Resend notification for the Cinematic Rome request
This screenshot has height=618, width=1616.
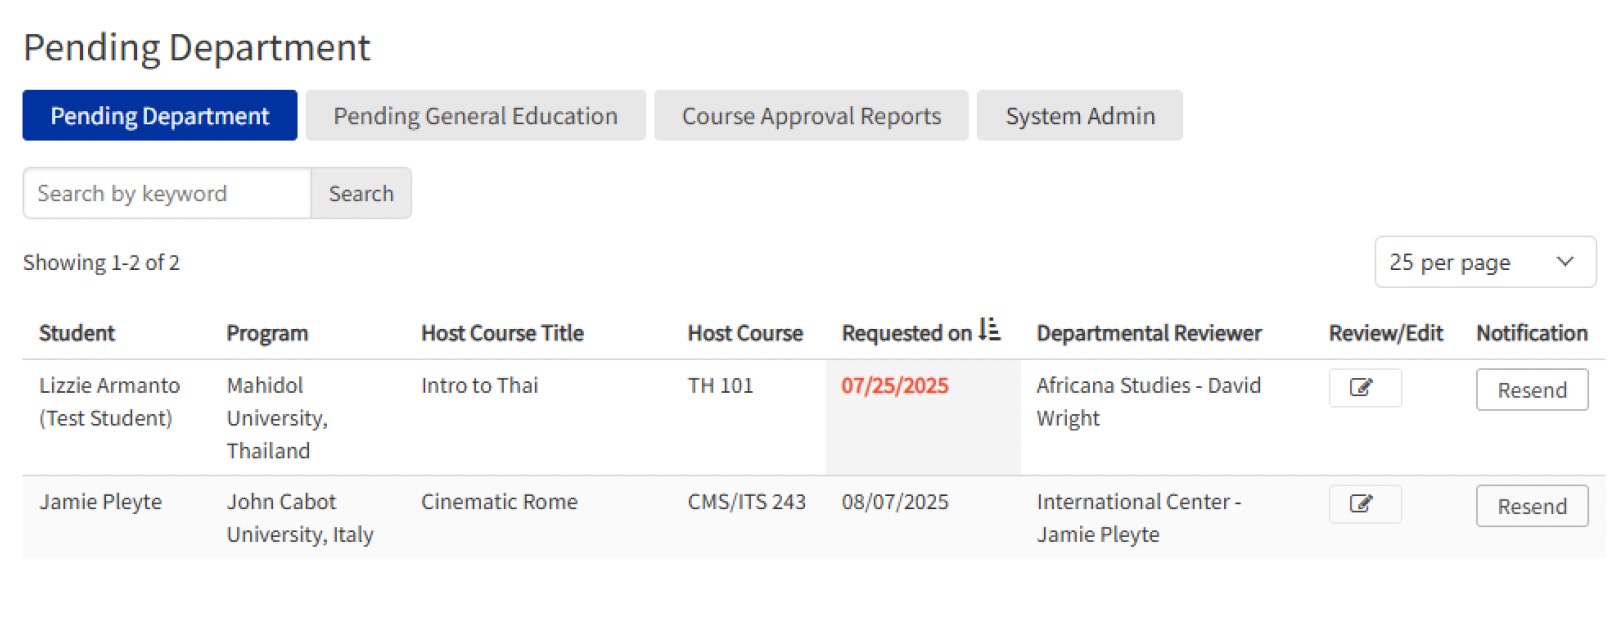pyautogui.click(x=1531, y=506)
